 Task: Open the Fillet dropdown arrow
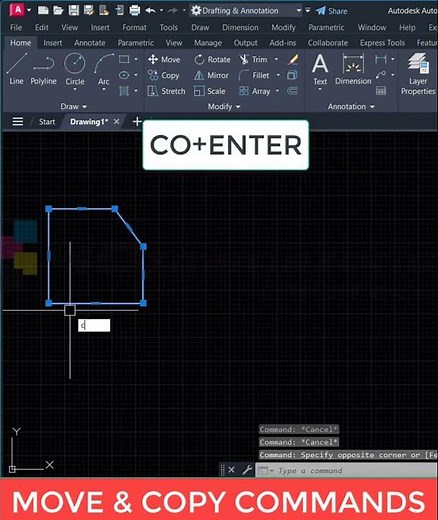point(278,75)
